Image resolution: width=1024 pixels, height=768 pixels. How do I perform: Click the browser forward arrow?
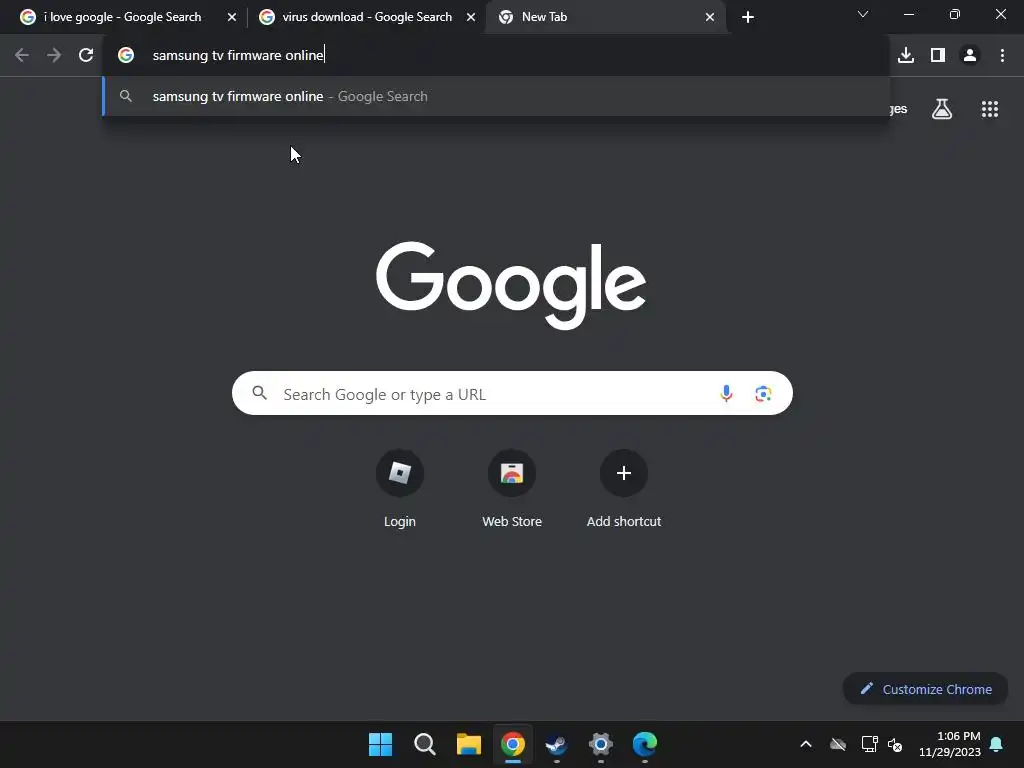pos(54,56)
